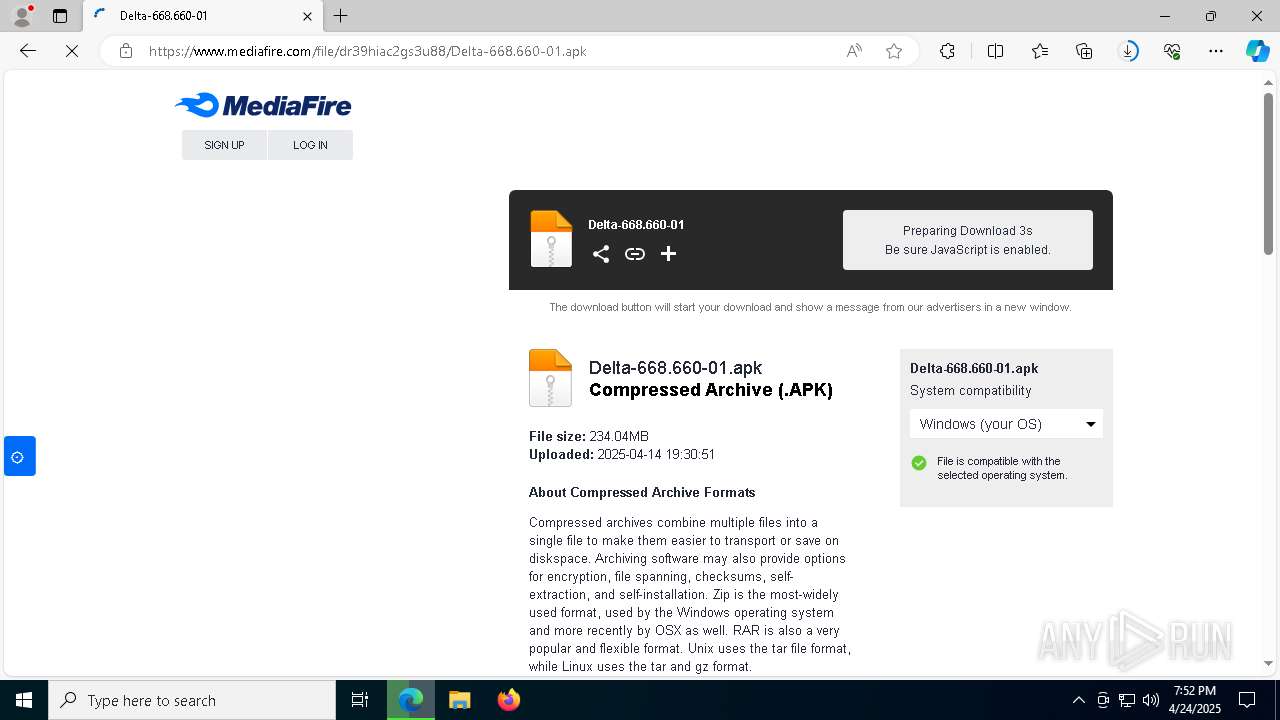Click the LOG IN button
Image resolution: width=1280 pixels, height=720 pixels.
pyautogui.click(x=310, y=145)
